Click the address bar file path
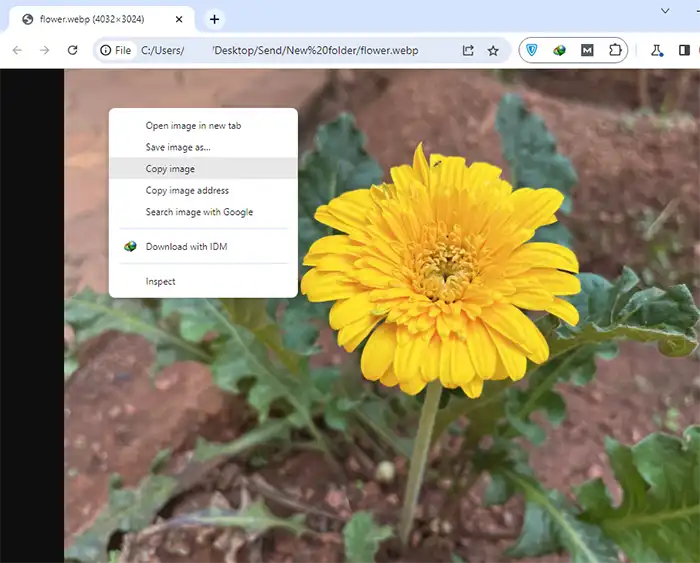This screenshot has height=563, width=700. tap(279, 50)
